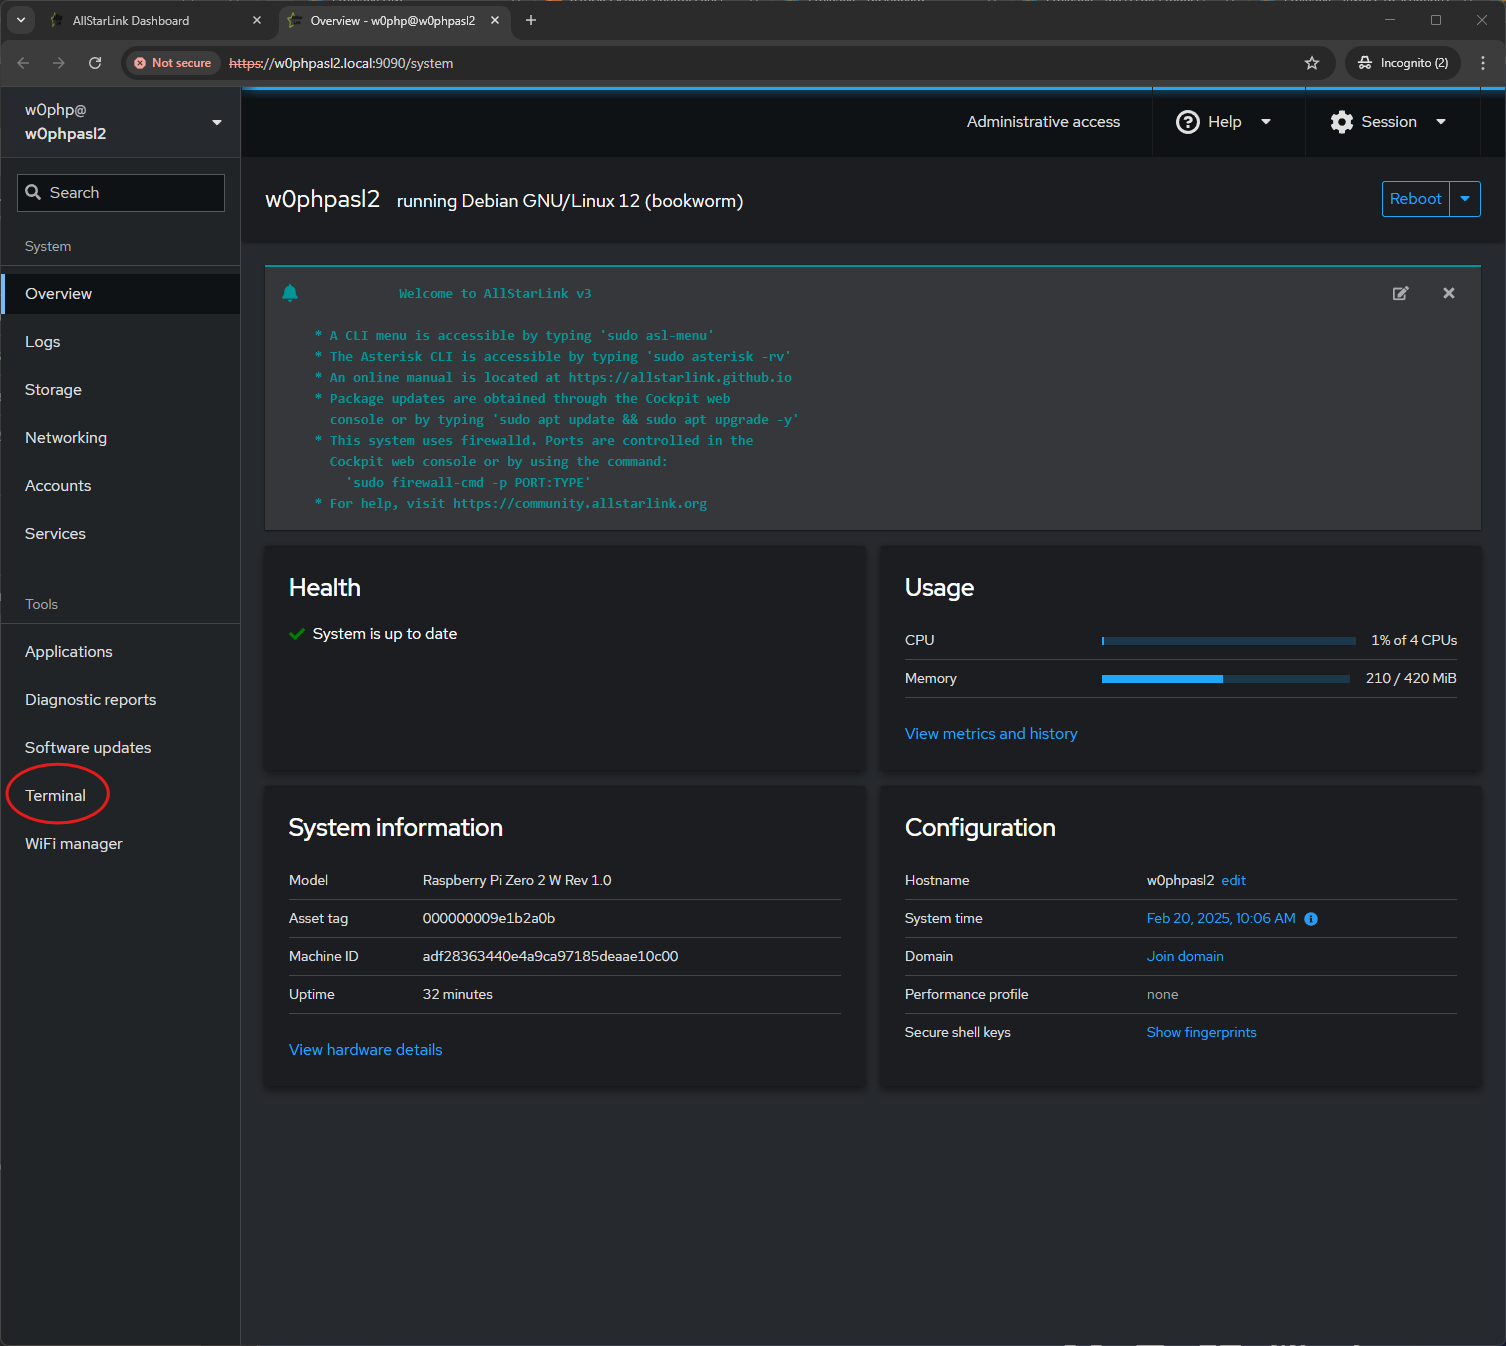
Task: Open Terminal in the sidebar
Action: click(56, 796)
